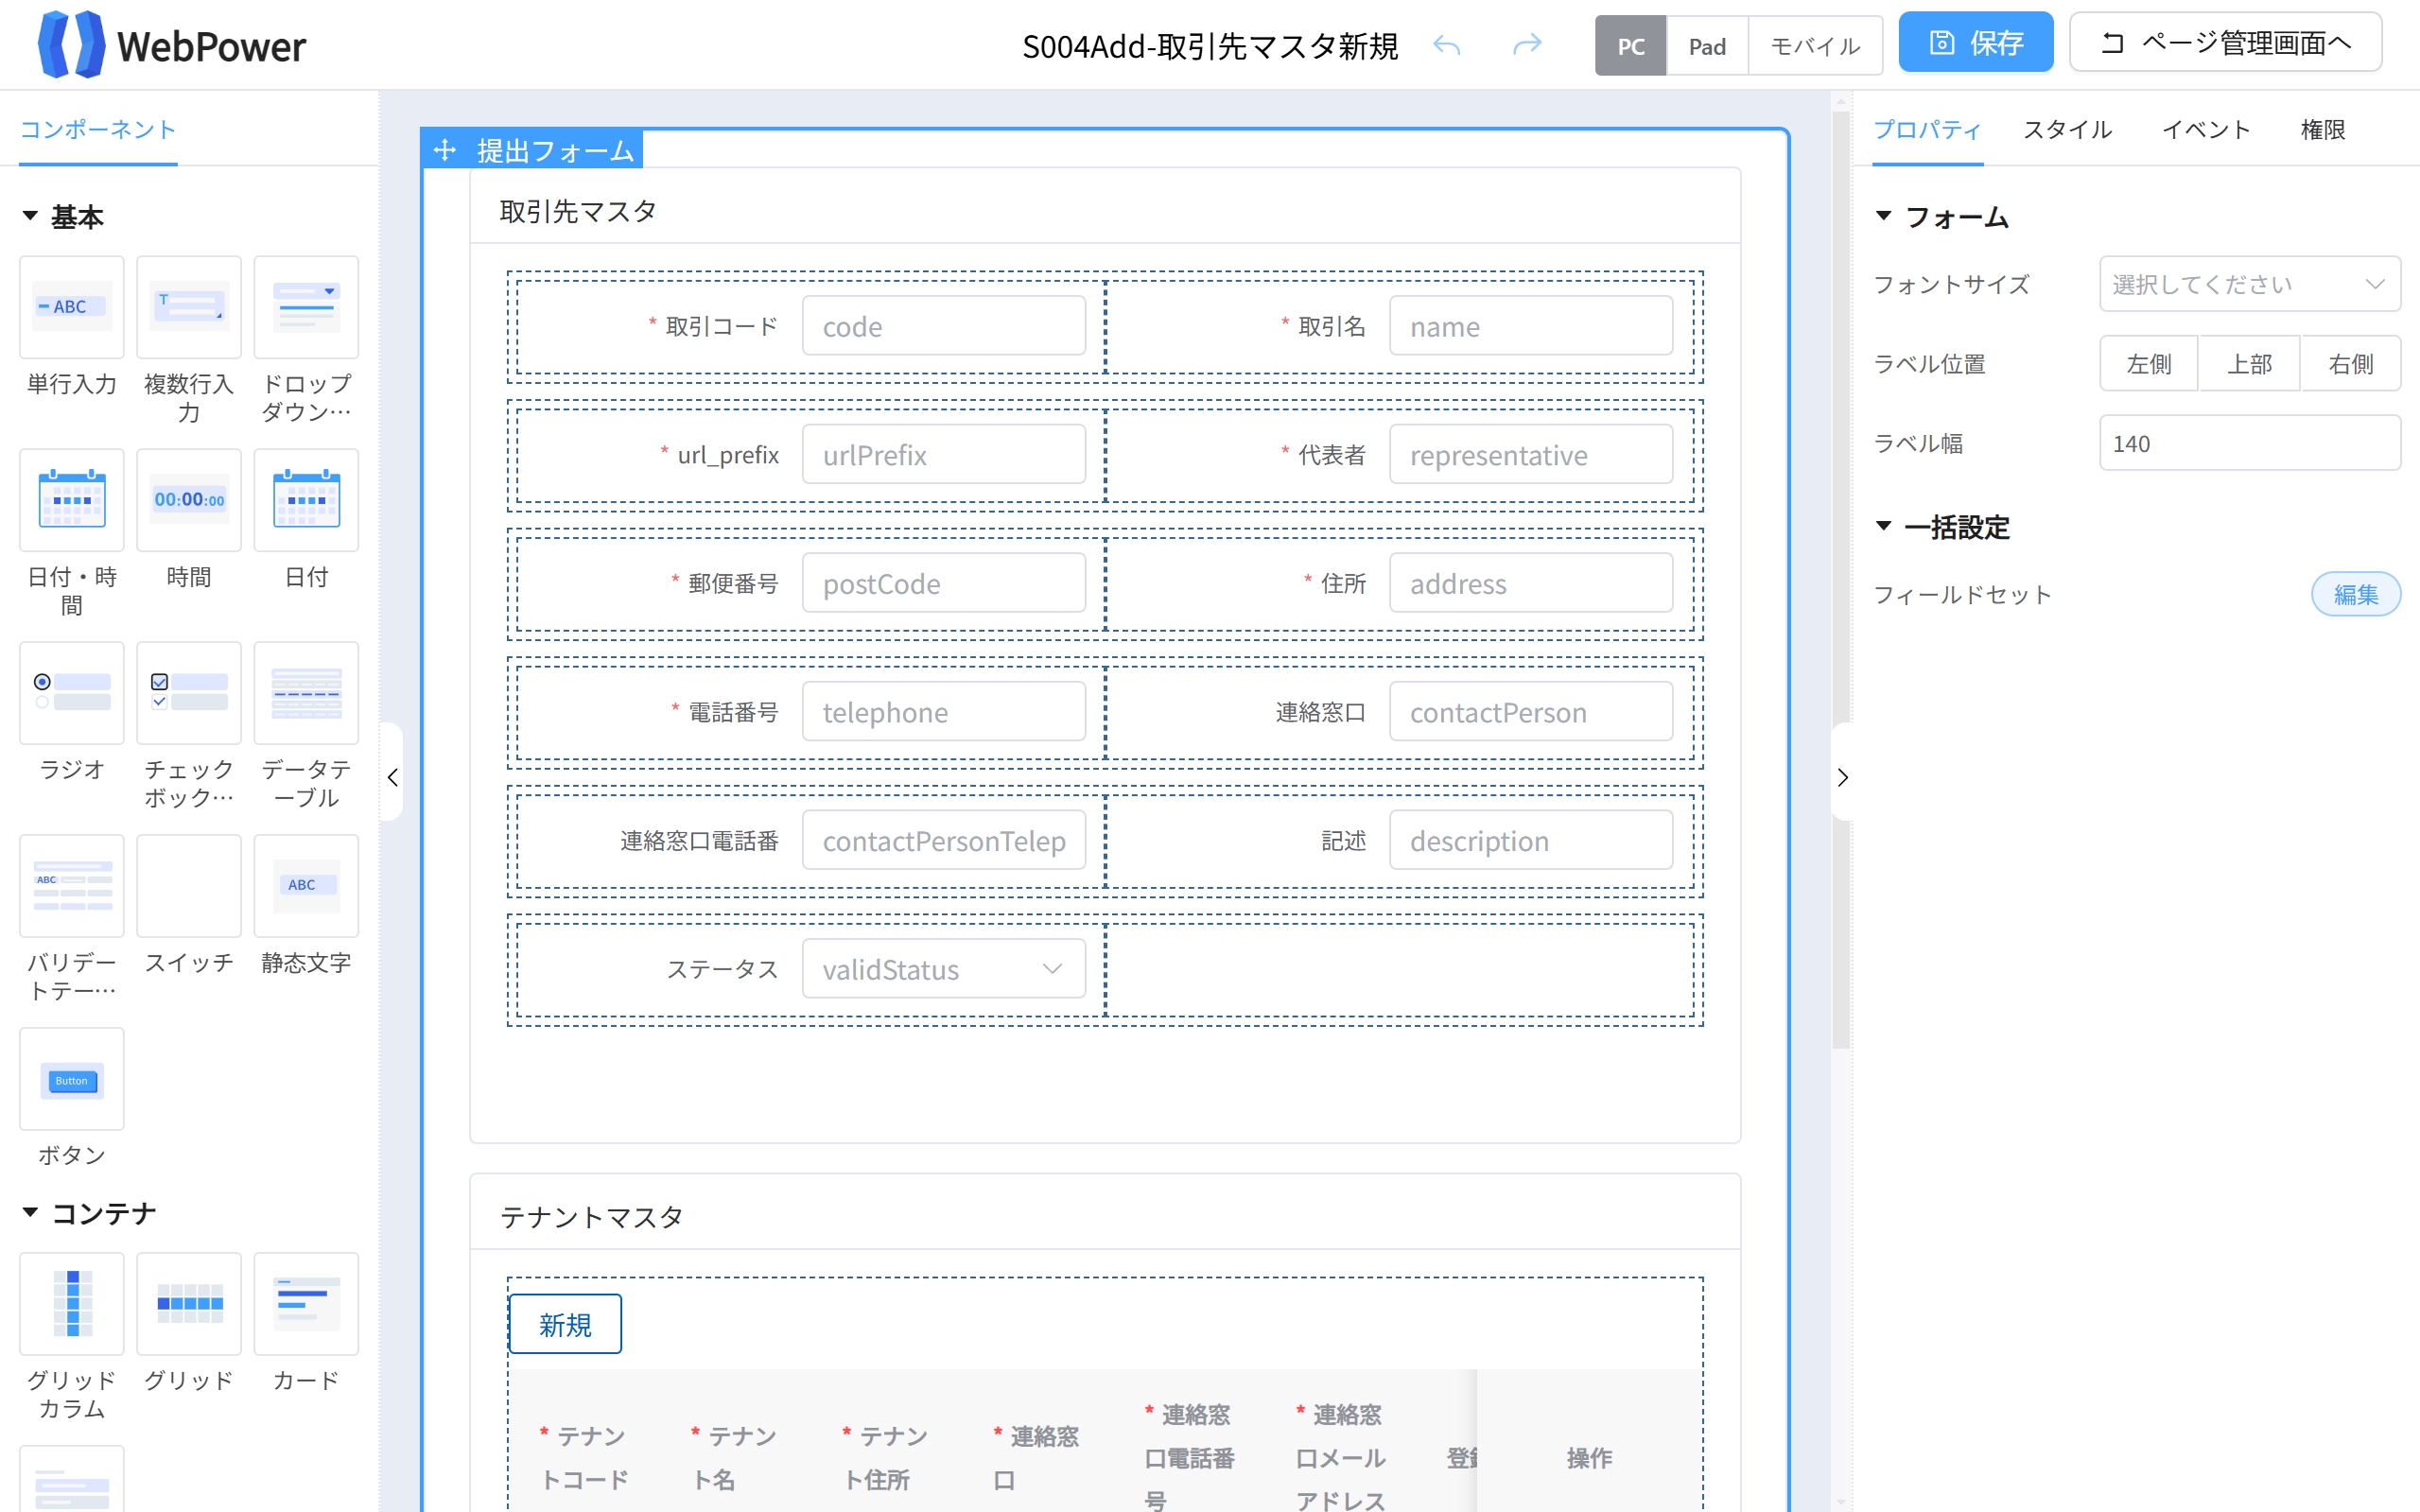Collapse the 基本 component section

pyautogui.click(x=30, y=216)
